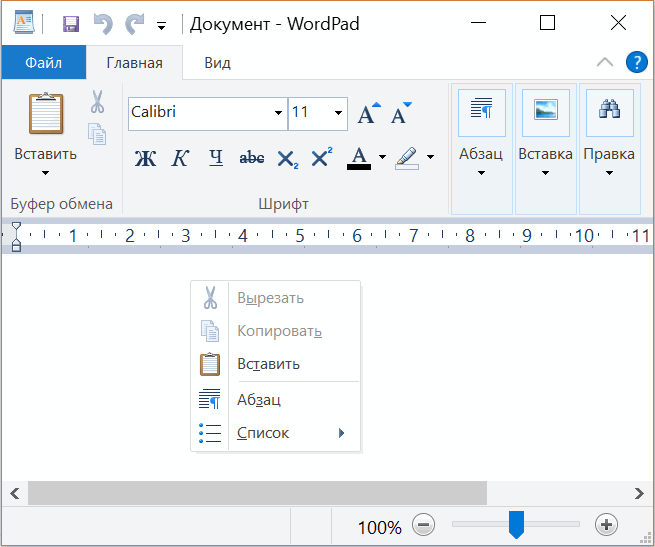The image size is (655, 547).
Task: Collapse the ribbon with the up chevron
Action: click(x=605, y=63)
